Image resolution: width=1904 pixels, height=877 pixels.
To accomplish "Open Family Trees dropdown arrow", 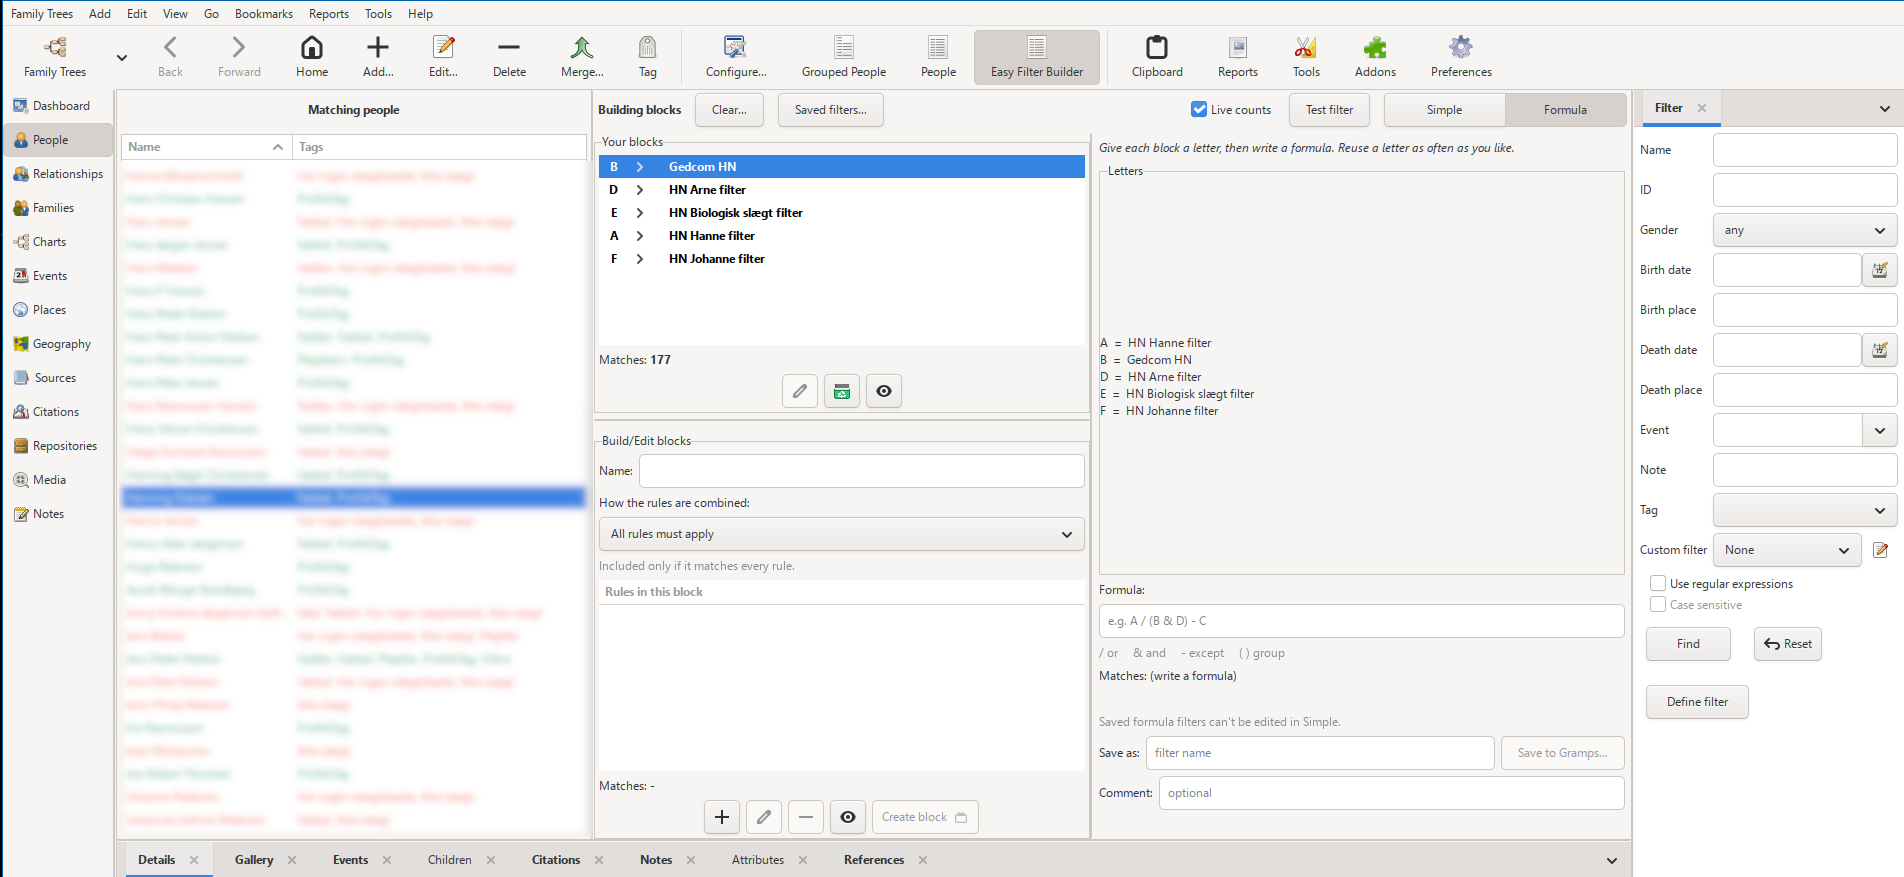I will [x=122, y=58].
